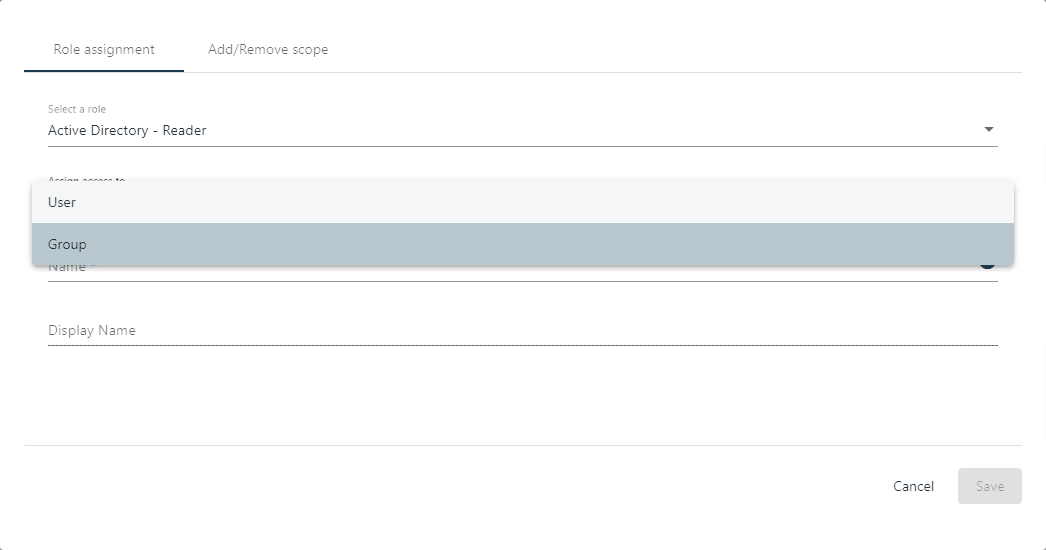Click the small triangle on the role selector

pos(989,130)
